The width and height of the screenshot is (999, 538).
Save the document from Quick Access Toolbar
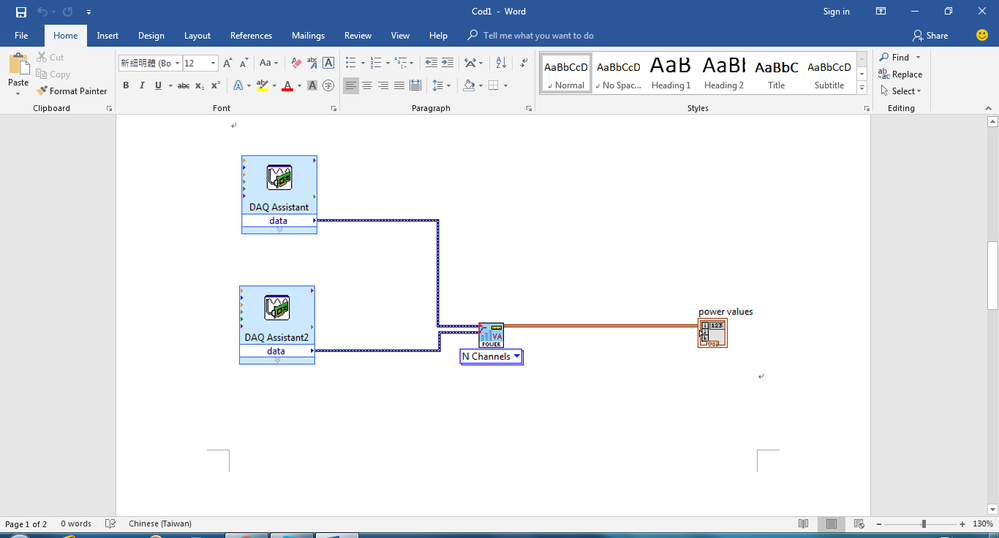pos(21,11)
